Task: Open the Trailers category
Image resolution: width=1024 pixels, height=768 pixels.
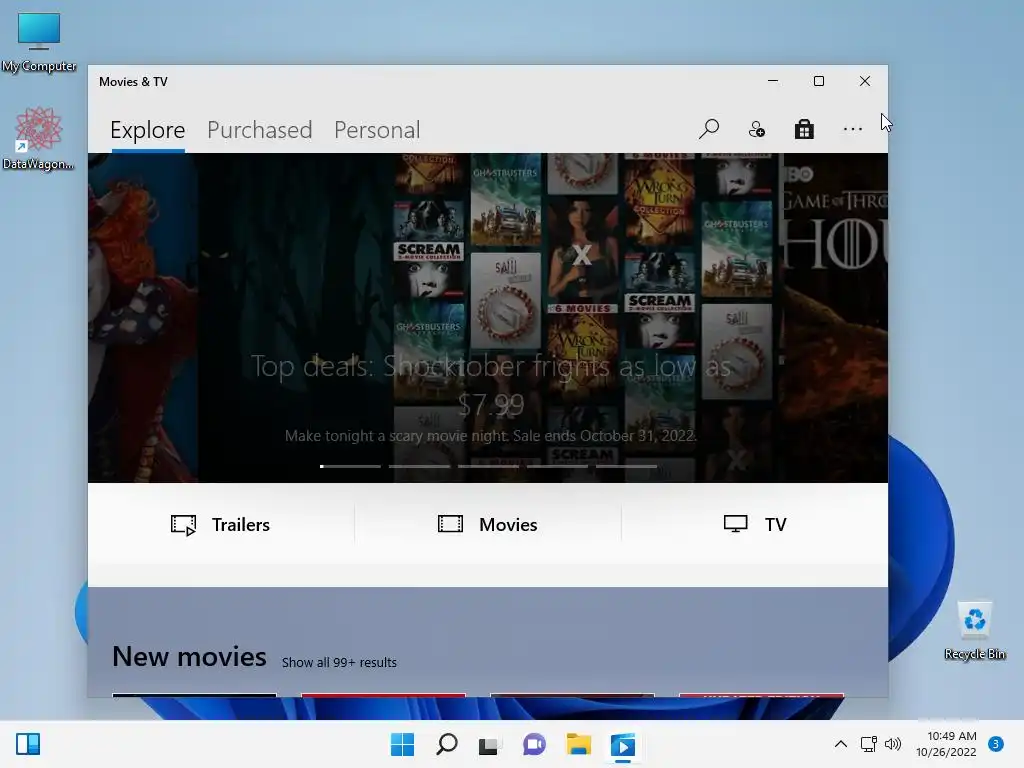Action: (221, 524)
